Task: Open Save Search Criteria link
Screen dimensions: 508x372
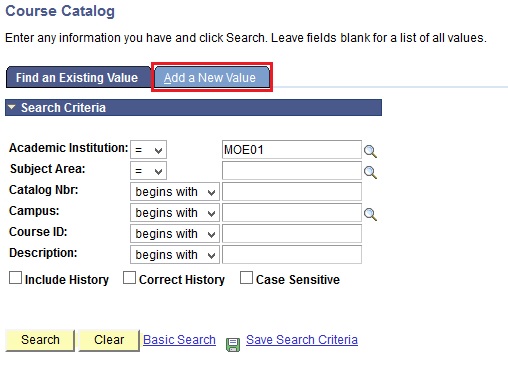Action: tap(302, 340)
